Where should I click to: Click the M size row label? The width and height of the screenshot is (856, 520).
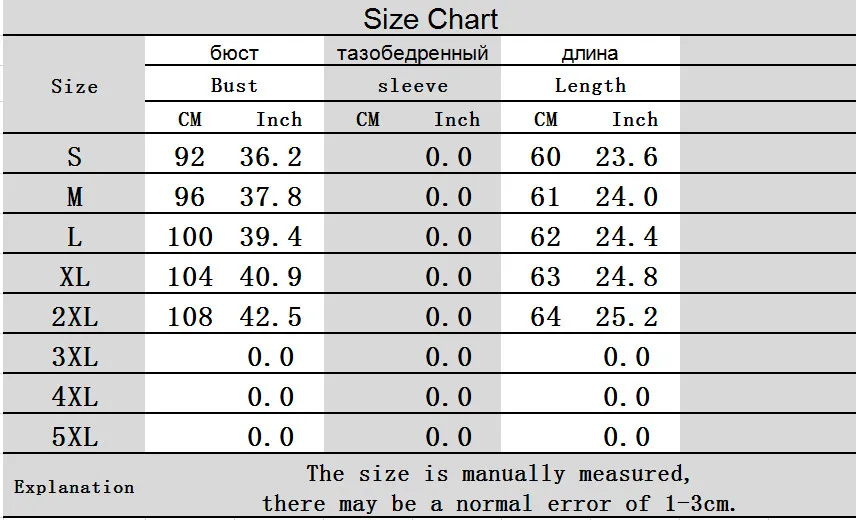pos(75,196)
